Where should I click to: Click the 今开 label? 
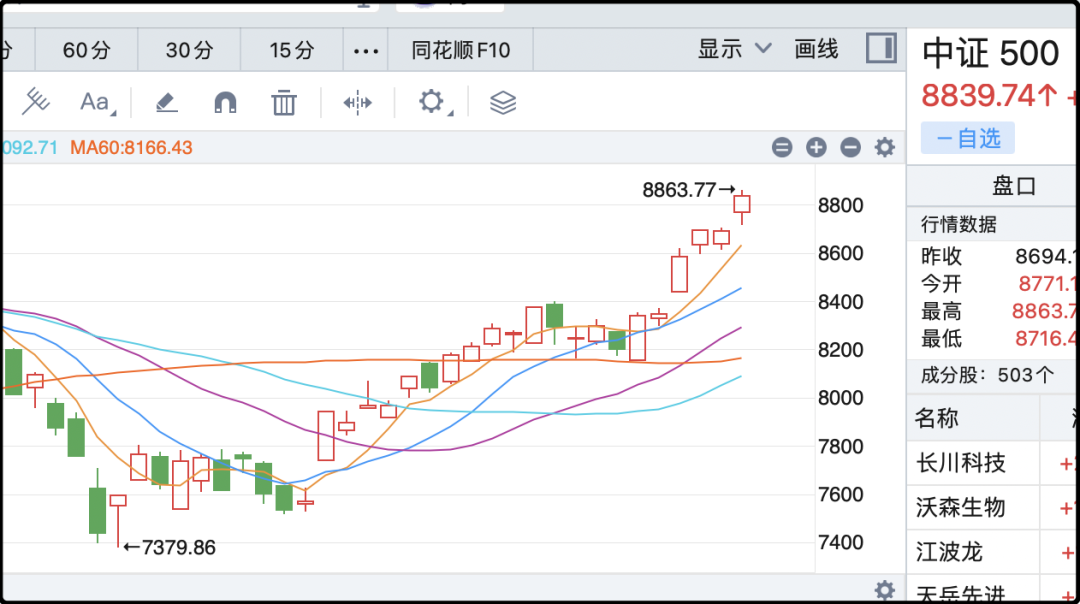[x=941, y=284]
